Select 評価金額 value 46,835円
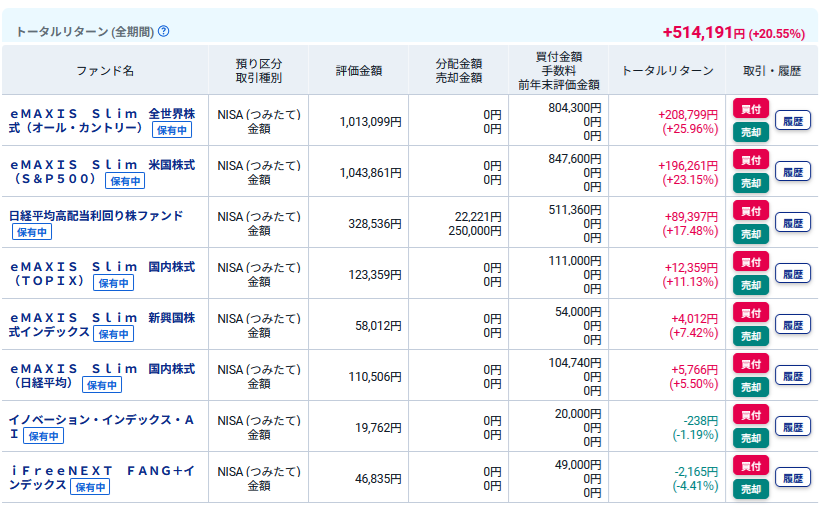The width and height of the screenshot is (825, 506). pyautogui.click(x=378, y=479)
